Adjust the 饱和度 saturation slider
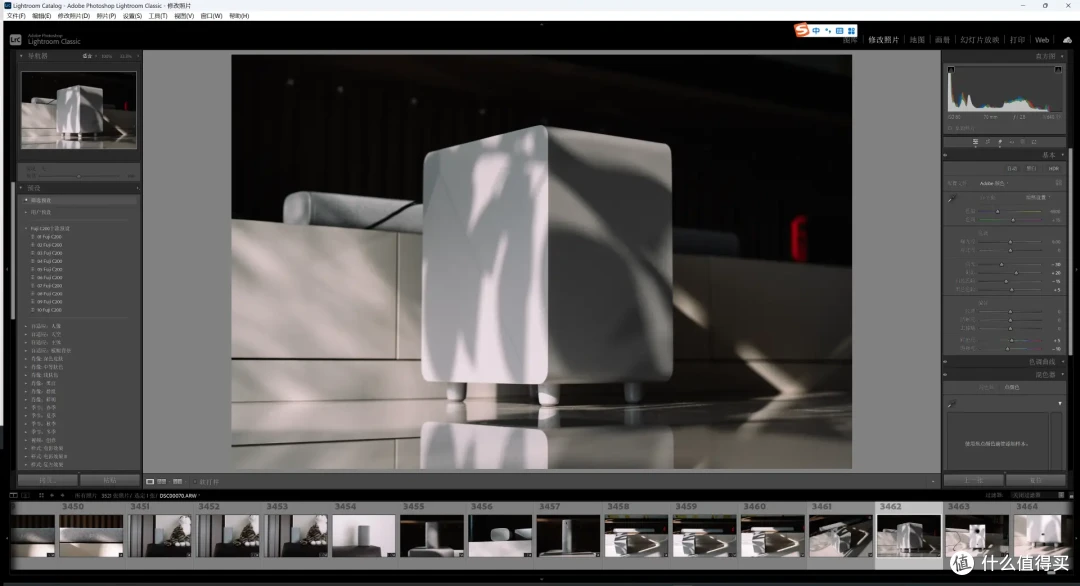 (x=1010, y=348)
